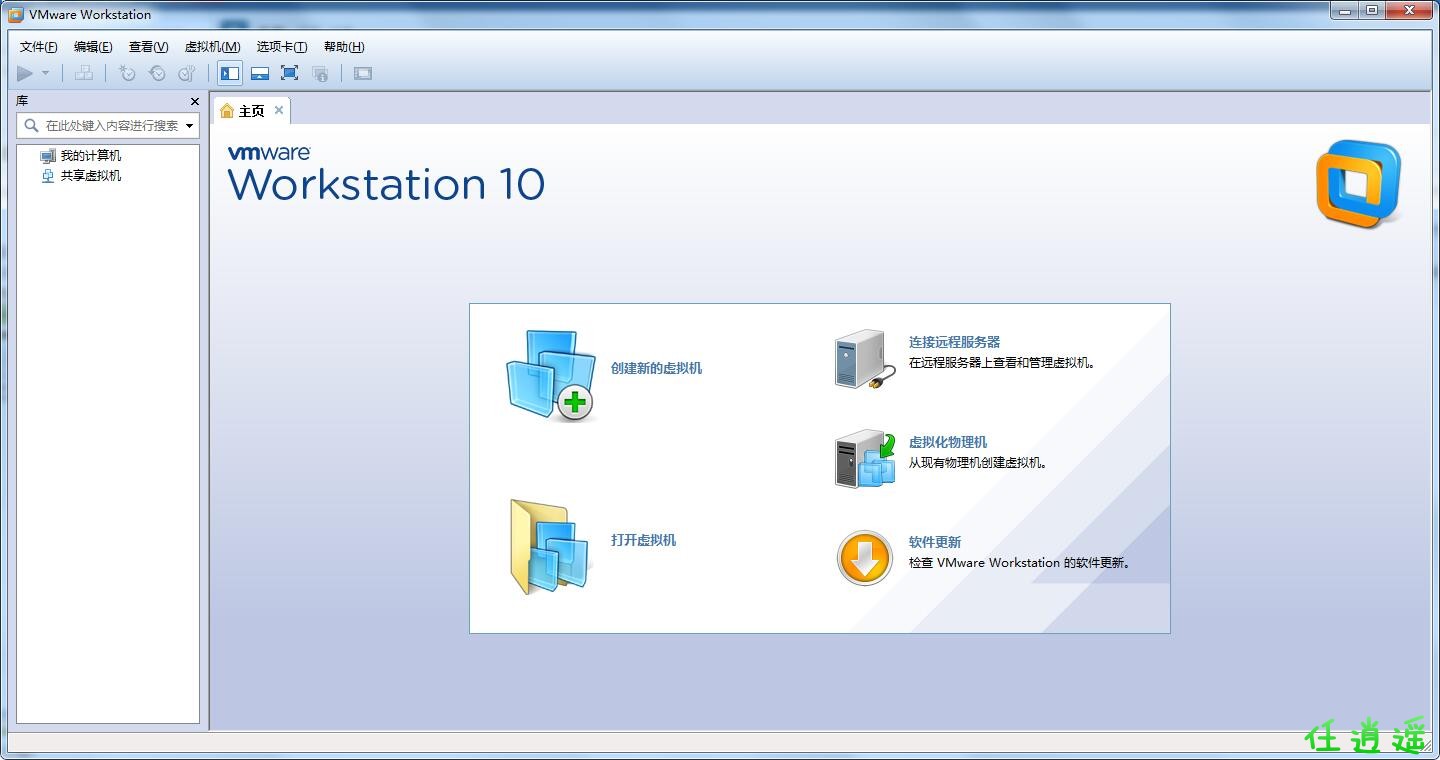Click the 创建新的虚拟机 link
1440x760 pixels.
656,368
